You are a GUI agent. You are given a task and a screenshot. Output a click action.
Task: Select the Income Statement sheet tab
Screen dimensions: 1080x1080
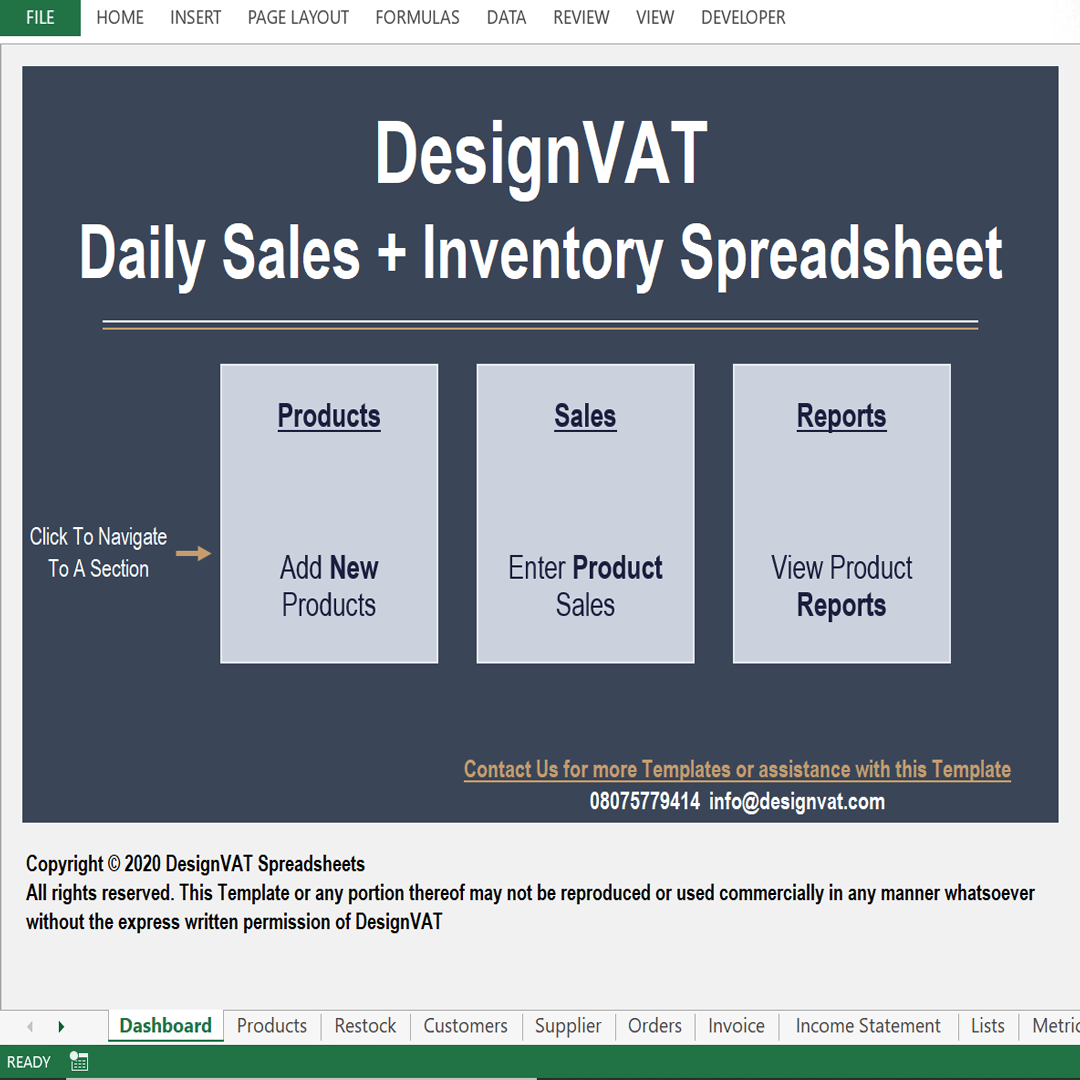click(867, 1026)
